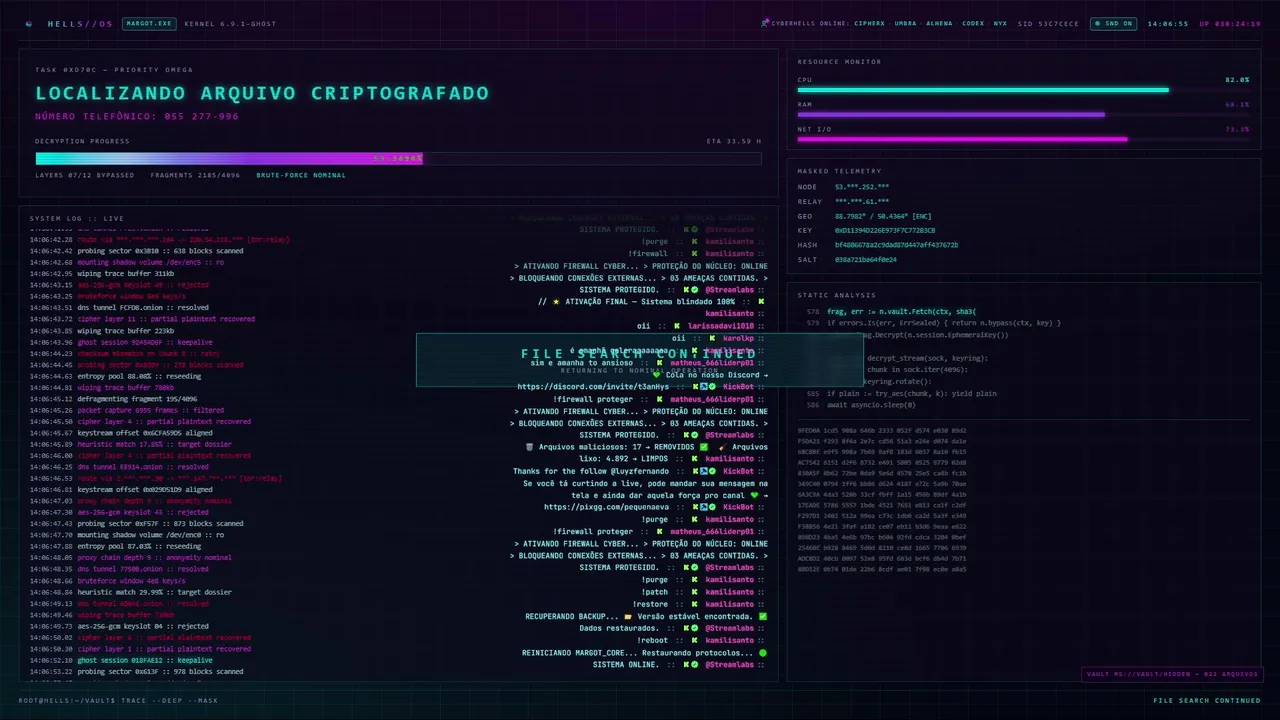Click the UP uptime counter
The height and width of the screenshot is (720, 1280).
(1230, 23)
